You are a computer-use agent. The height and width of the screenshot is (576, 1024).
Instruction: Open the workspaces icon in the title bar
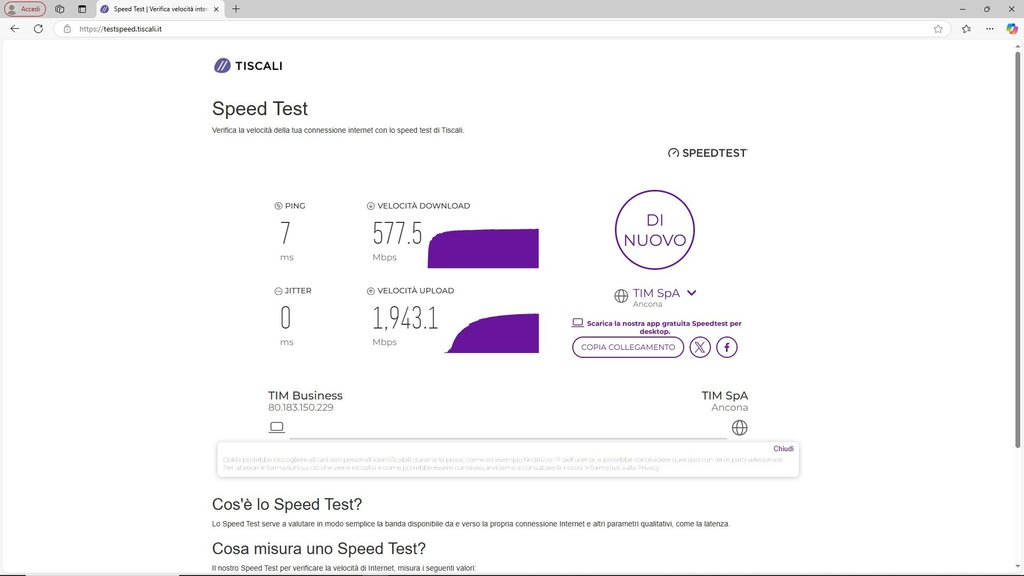pos(60,9)
